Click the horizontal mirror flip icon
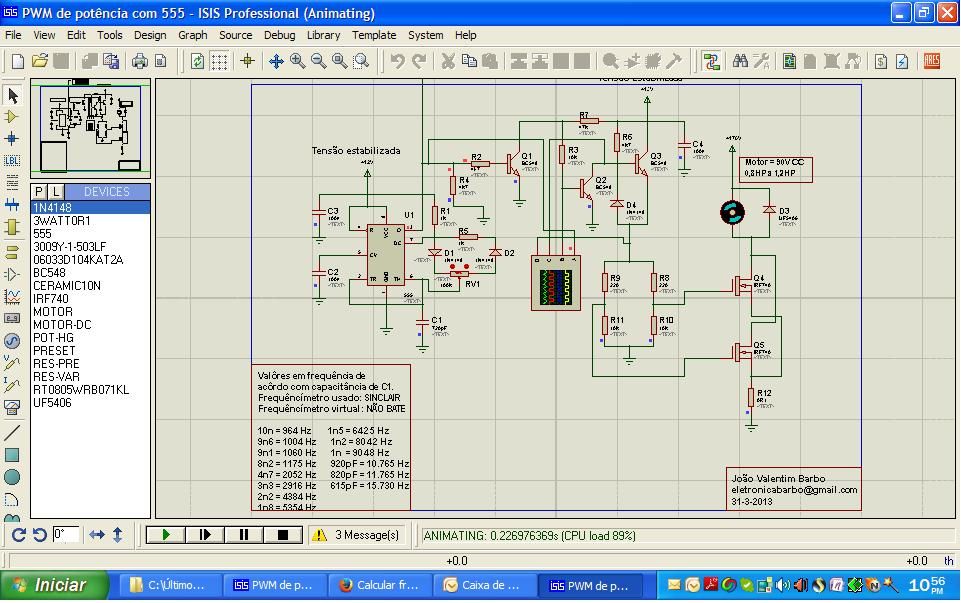Image resolution: width=961 pixels, height=603 pixels. coord(97,535)
